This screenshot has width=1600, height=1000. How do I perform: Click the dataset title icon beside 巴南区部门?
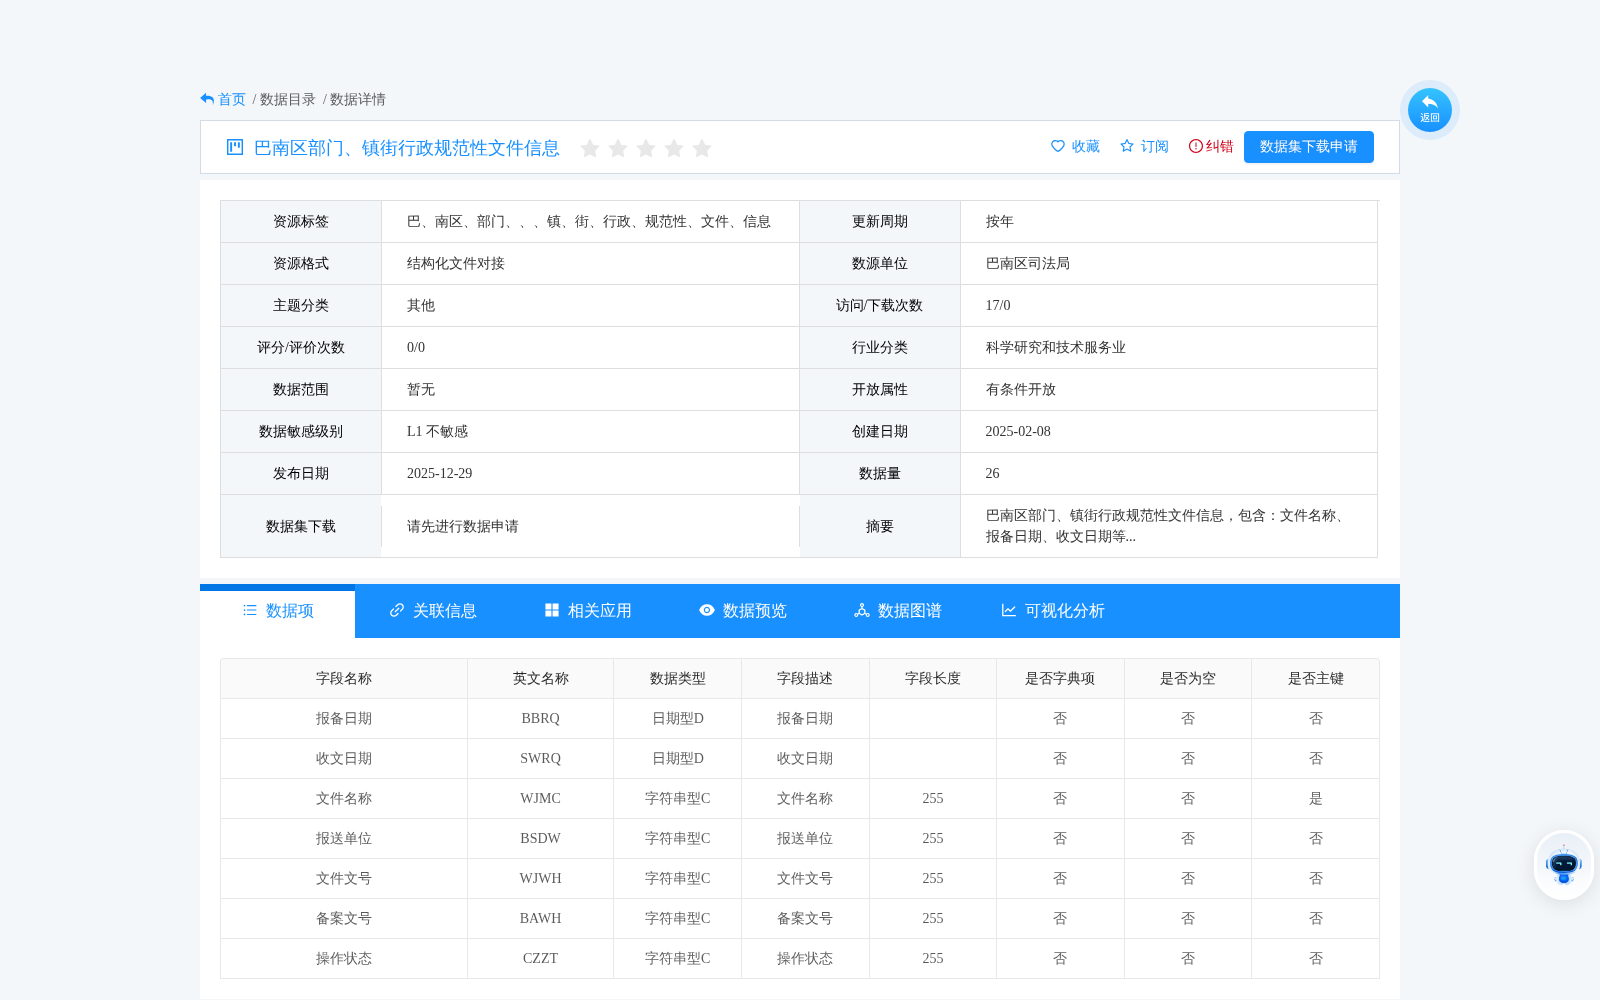click(x=235, y=147)
